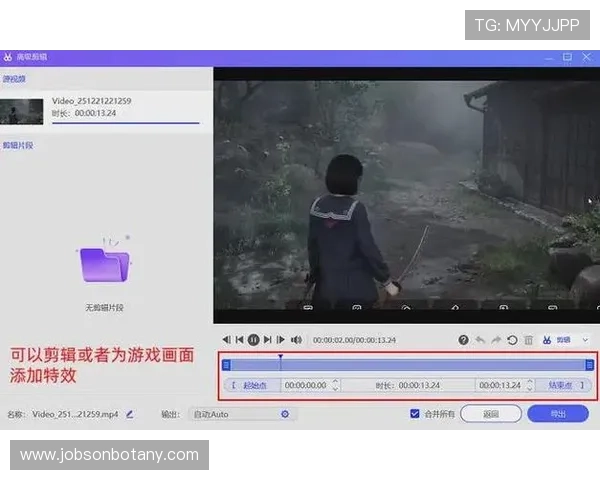Image resolution: width=600 pixels, height=480 pixels.
Task: Click the playback time 00:00:02.00/00:00:13.24
Action: click(354, 340)
